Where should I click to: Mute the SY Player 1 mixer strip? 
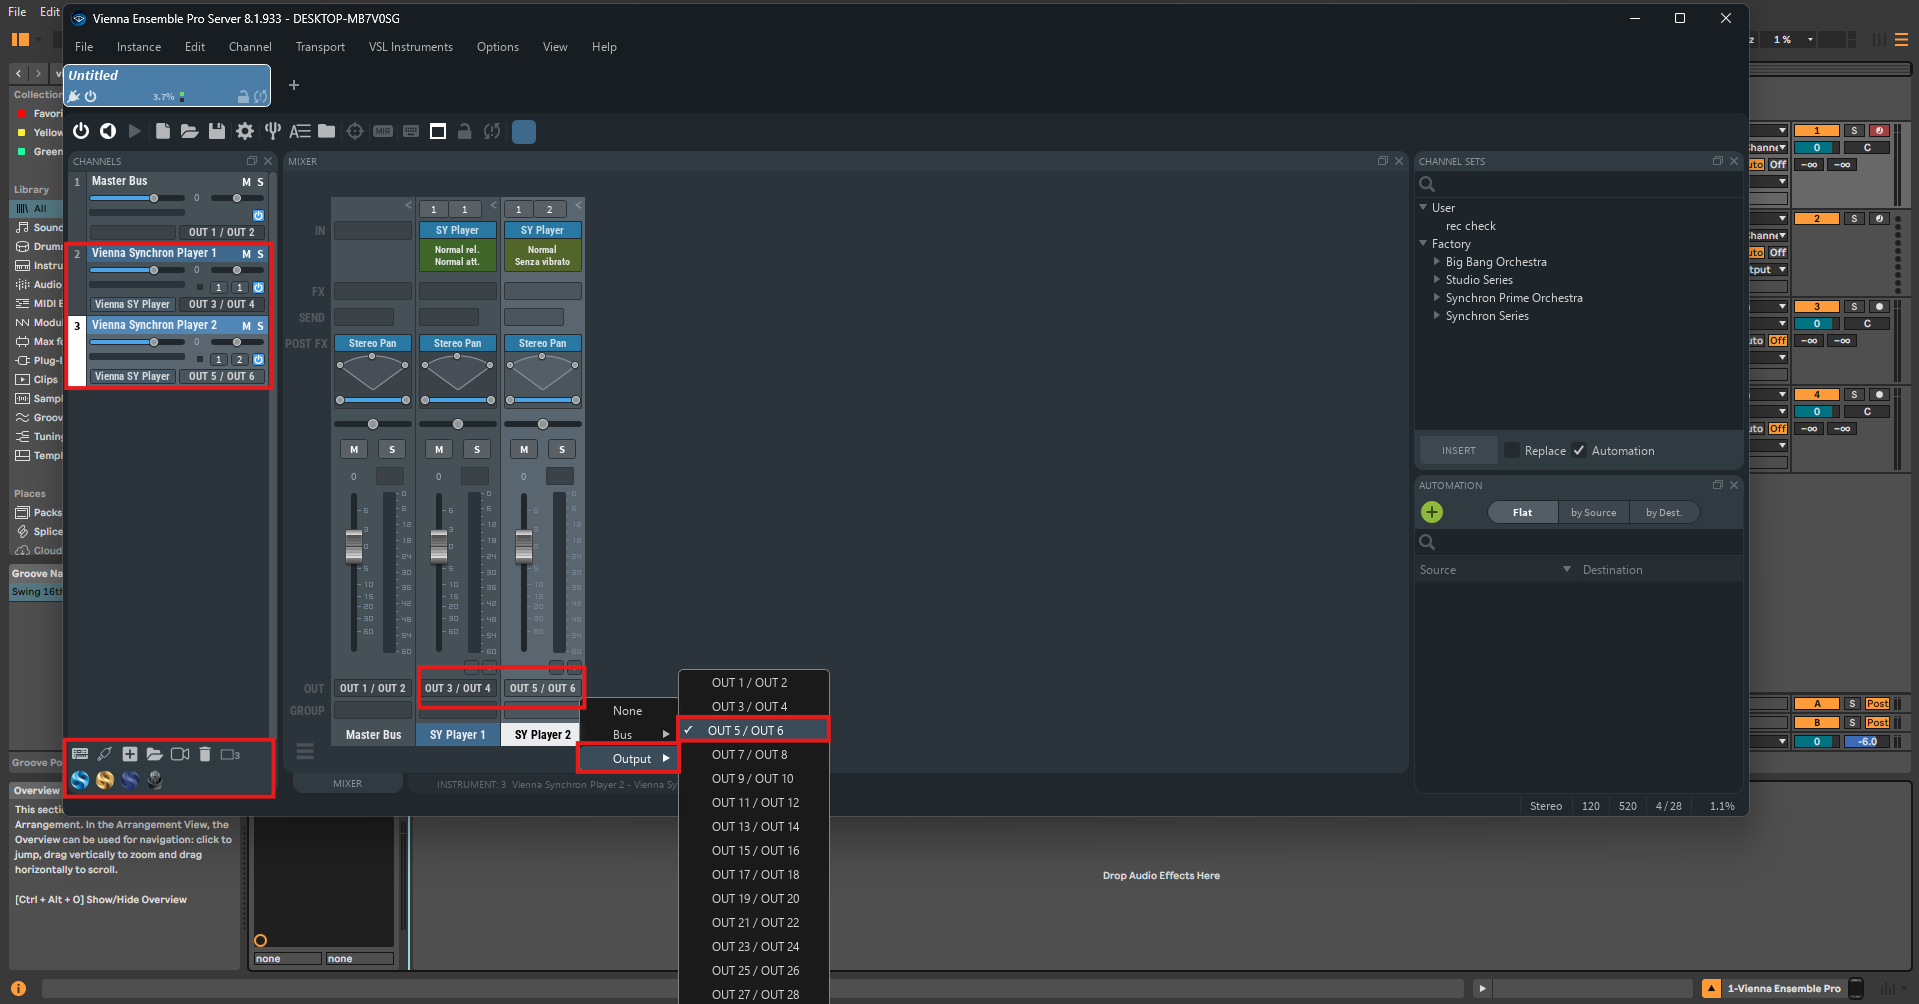point(439,450)
